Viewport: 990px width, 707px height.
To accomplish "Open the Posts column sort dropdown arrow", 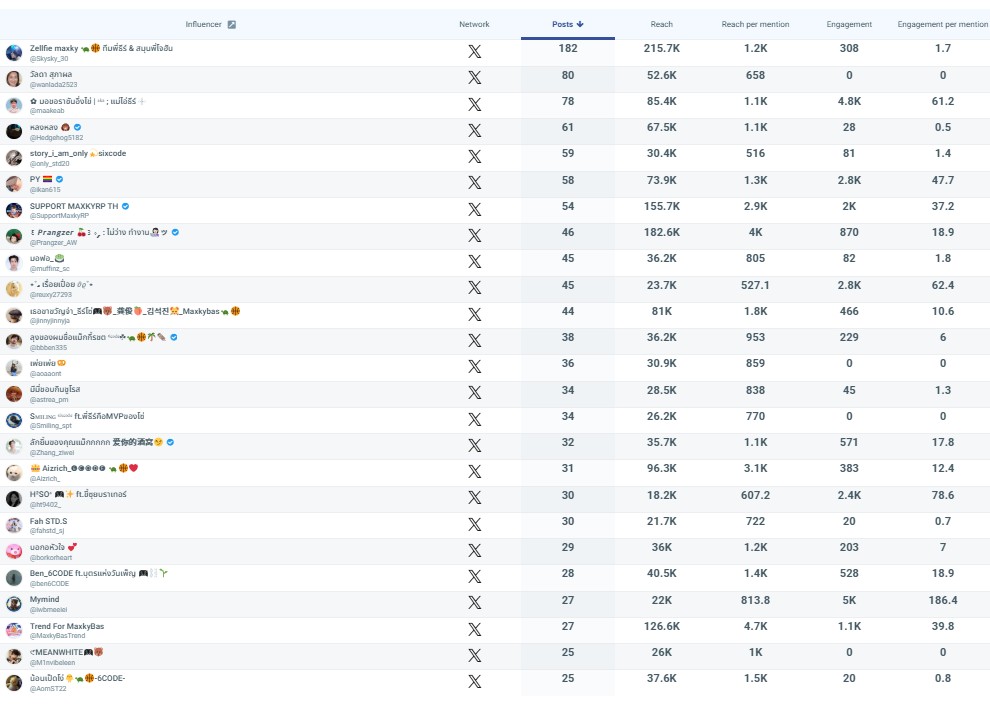I will (581, 24).
